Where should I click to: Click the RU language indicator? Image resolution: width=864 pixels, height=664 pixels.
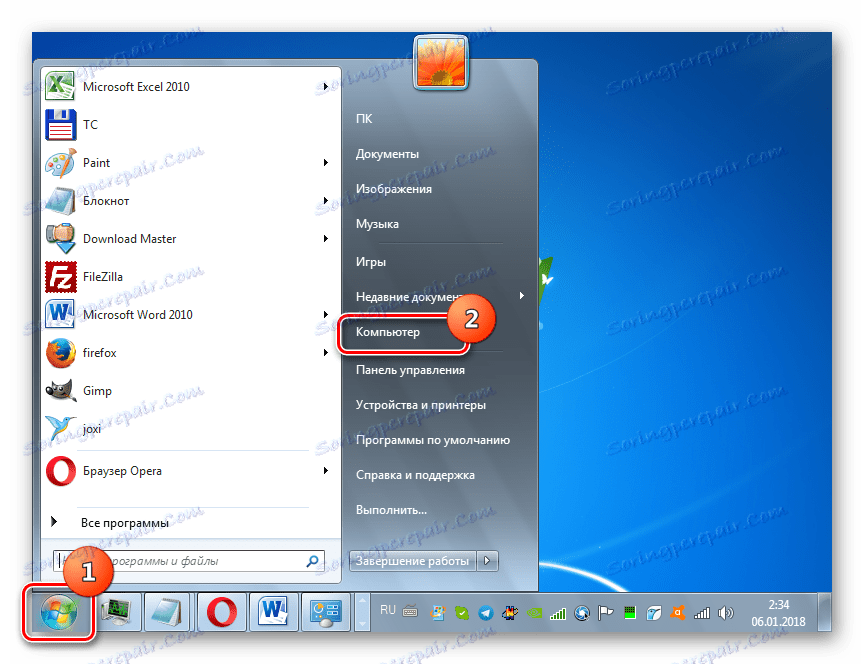click(x=388, y=610)
